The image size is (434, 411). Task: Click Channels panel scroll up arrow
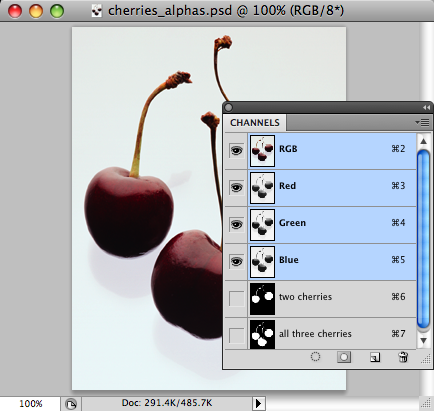coord(423,141)
